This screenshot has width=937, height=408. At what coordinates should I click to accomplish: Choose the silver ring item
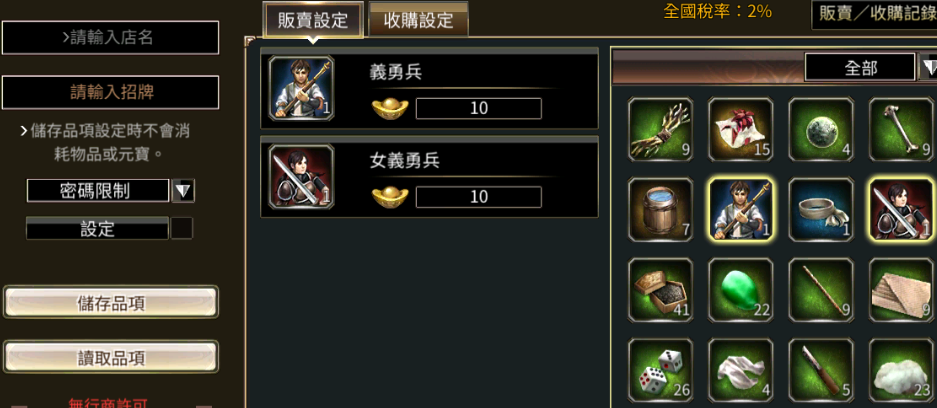tap(821, 210)
